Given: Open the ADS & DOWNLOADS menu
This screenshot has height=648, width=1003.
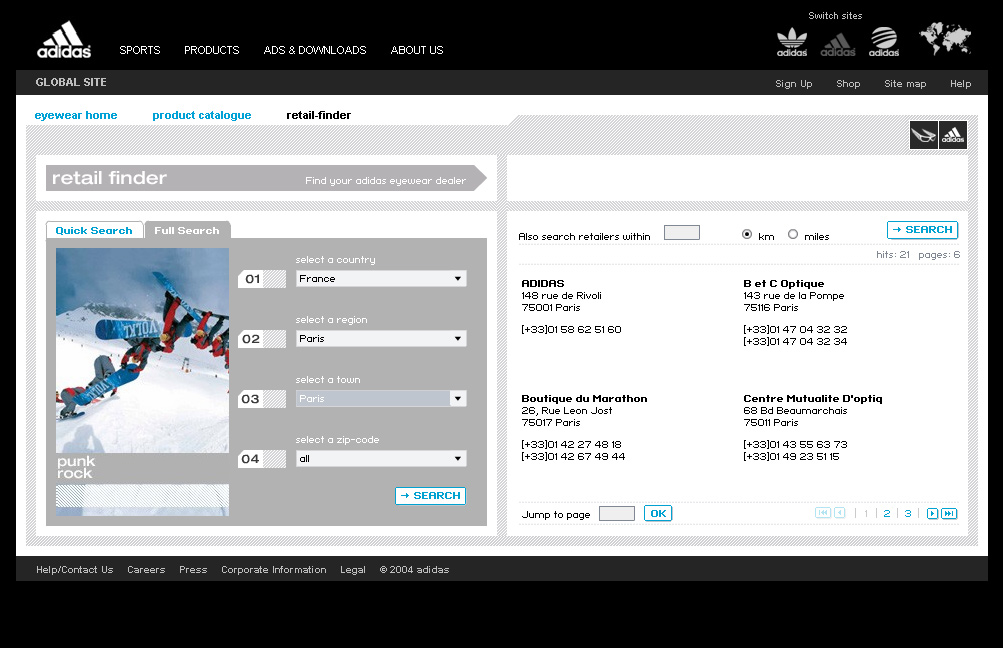Looking at the screenshot, I should (314, 50).
